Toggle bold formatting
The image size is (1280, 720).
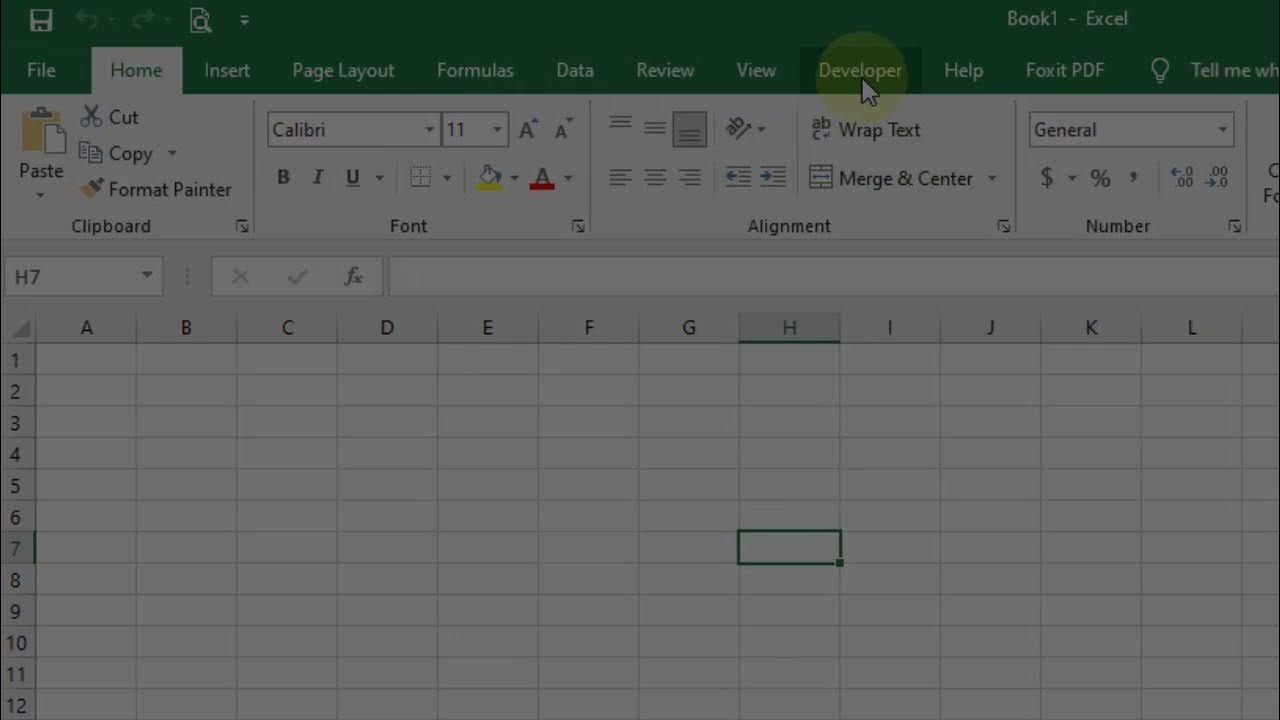(283, 178)
